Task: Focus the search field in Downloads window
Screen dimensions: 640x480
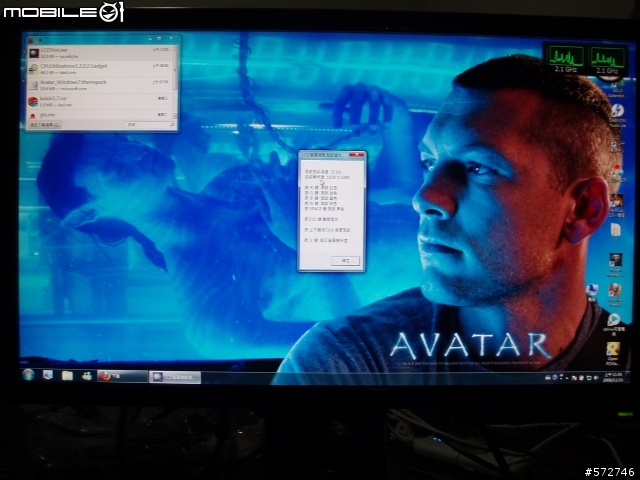Action: point(151,124)
